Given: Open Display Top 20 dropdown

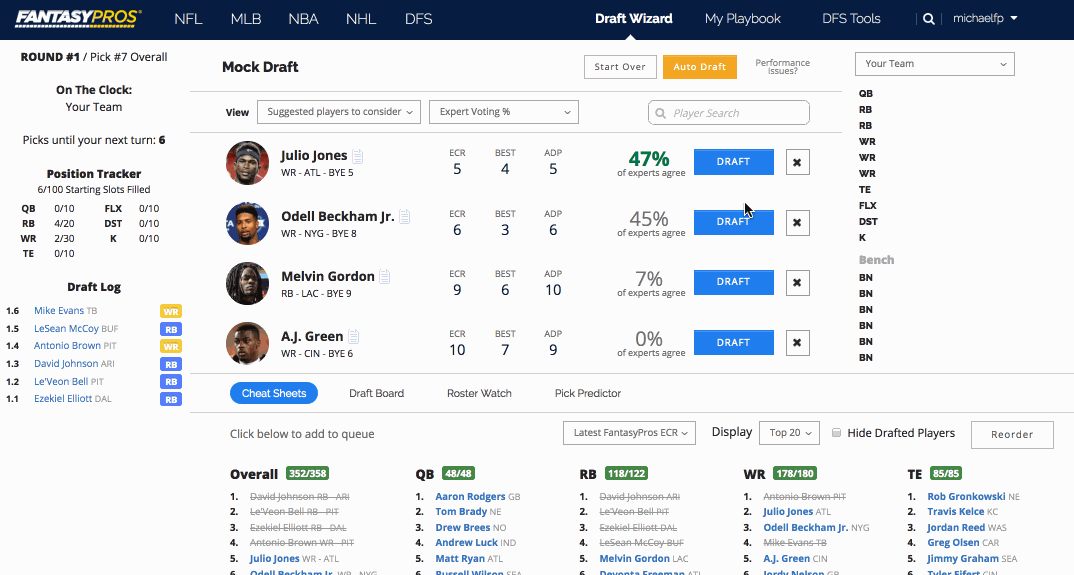Looking at the screenshot, I should [x=789, y=432].
